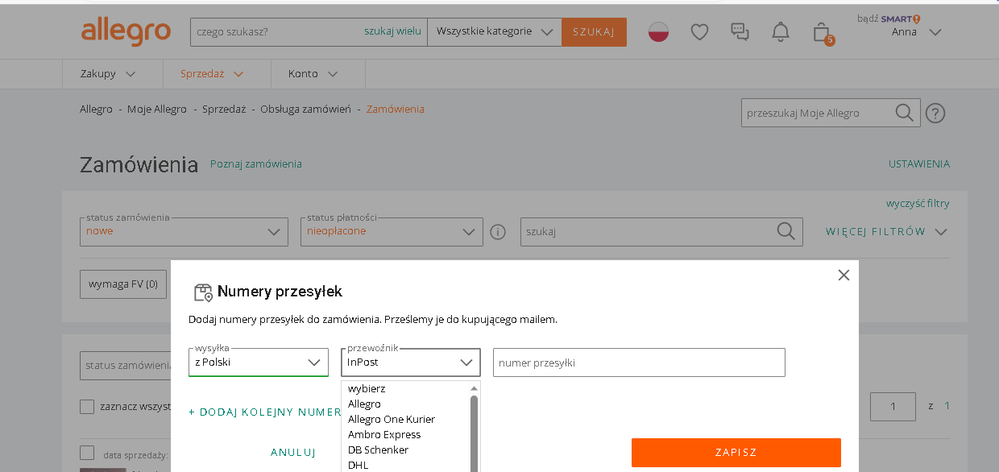
Task: Click DODAJ KOLEJNY NUMER link
Action: (265, 412)
